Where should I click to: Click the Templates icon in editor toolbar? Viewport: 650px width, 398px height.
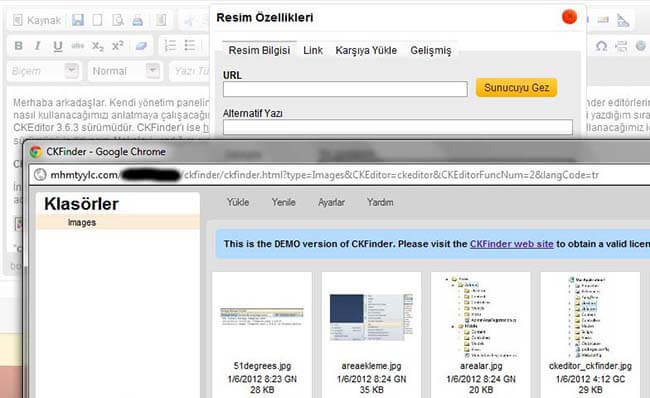(x=161, y=20)
